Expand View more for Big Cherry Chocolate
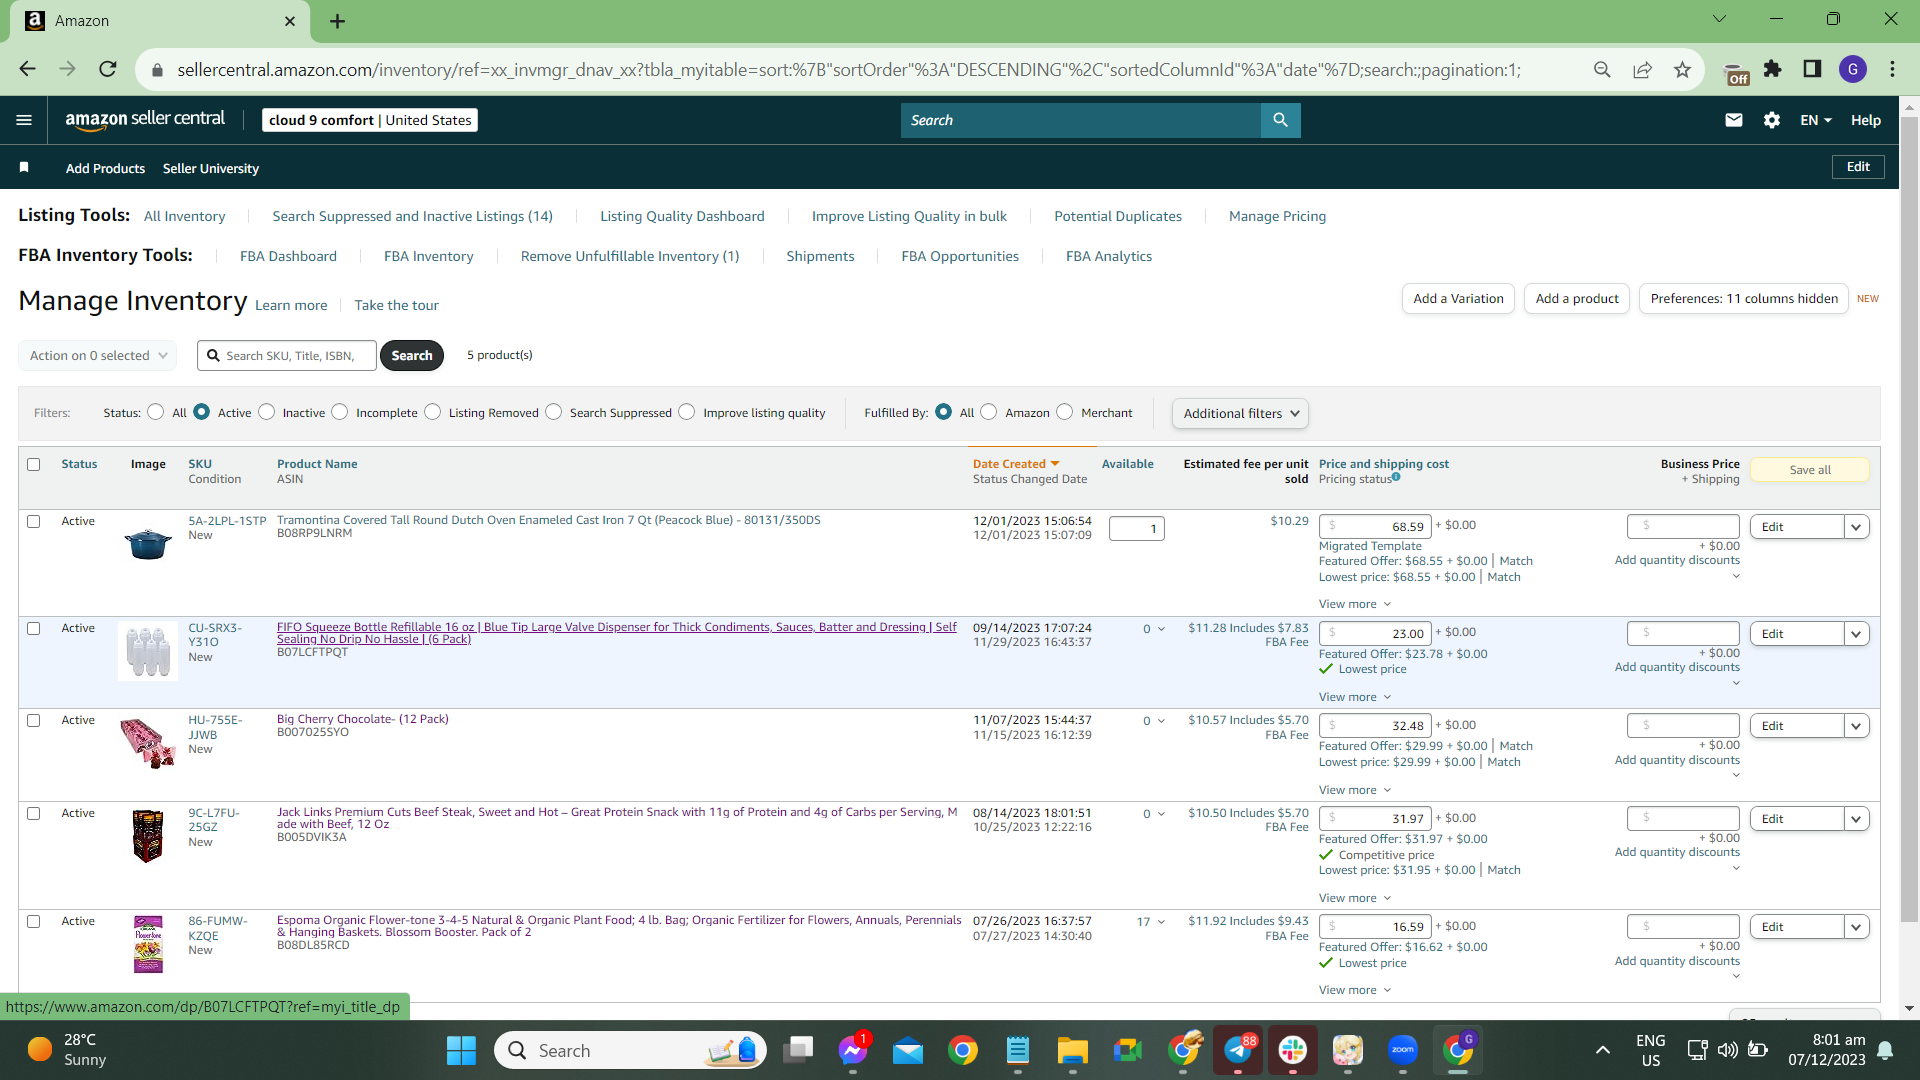 click(x=1354, y=790)
